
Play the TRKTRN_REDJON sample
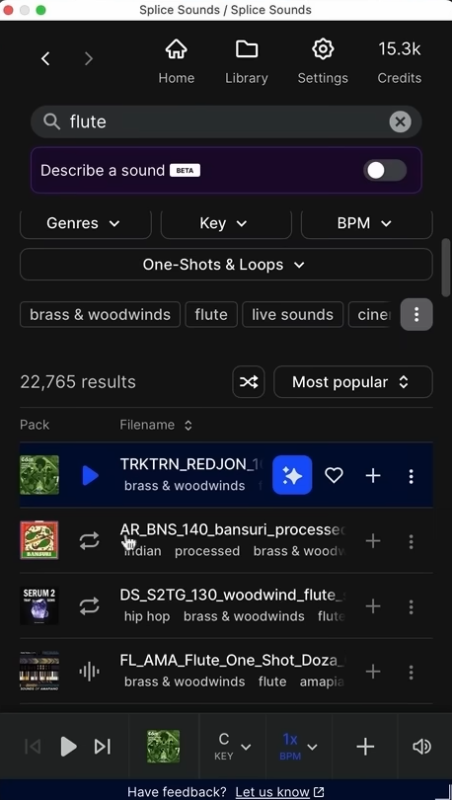point(90,476)
